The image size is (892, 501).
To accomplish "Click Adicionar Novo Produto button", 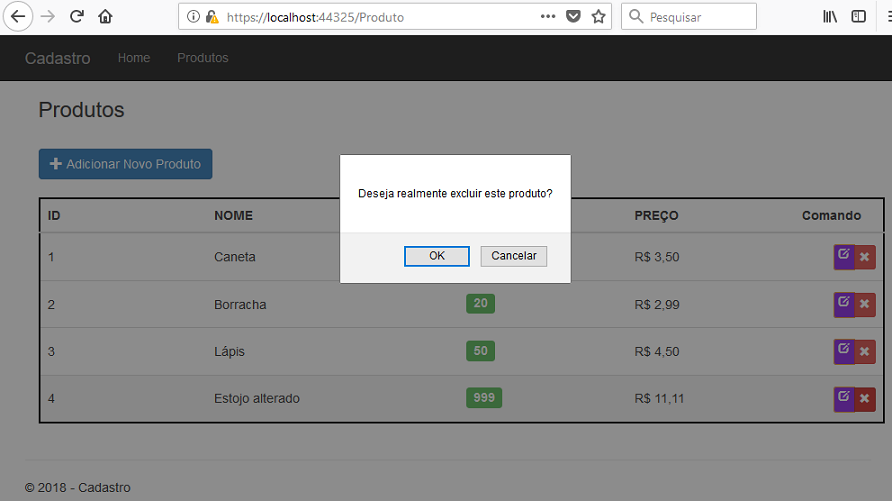I will tap(125, 164).
